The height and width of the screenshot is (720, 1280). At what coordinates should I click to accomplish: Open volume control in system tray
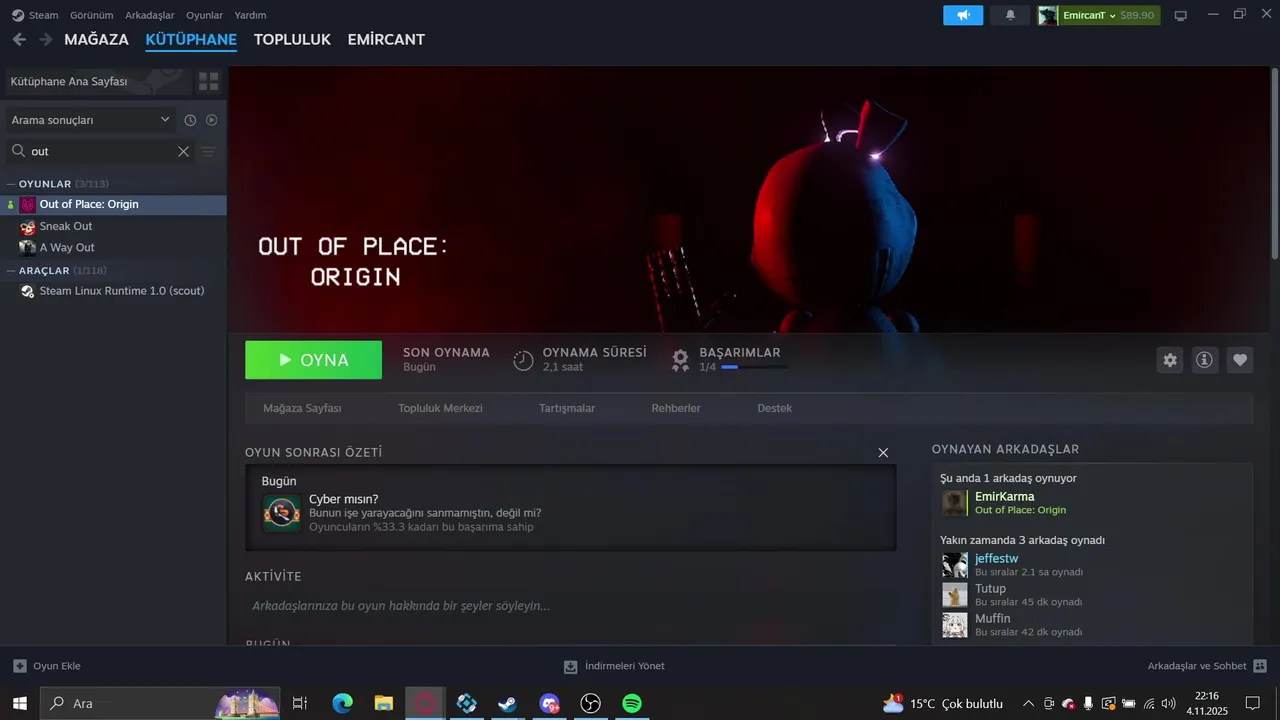1168,703
